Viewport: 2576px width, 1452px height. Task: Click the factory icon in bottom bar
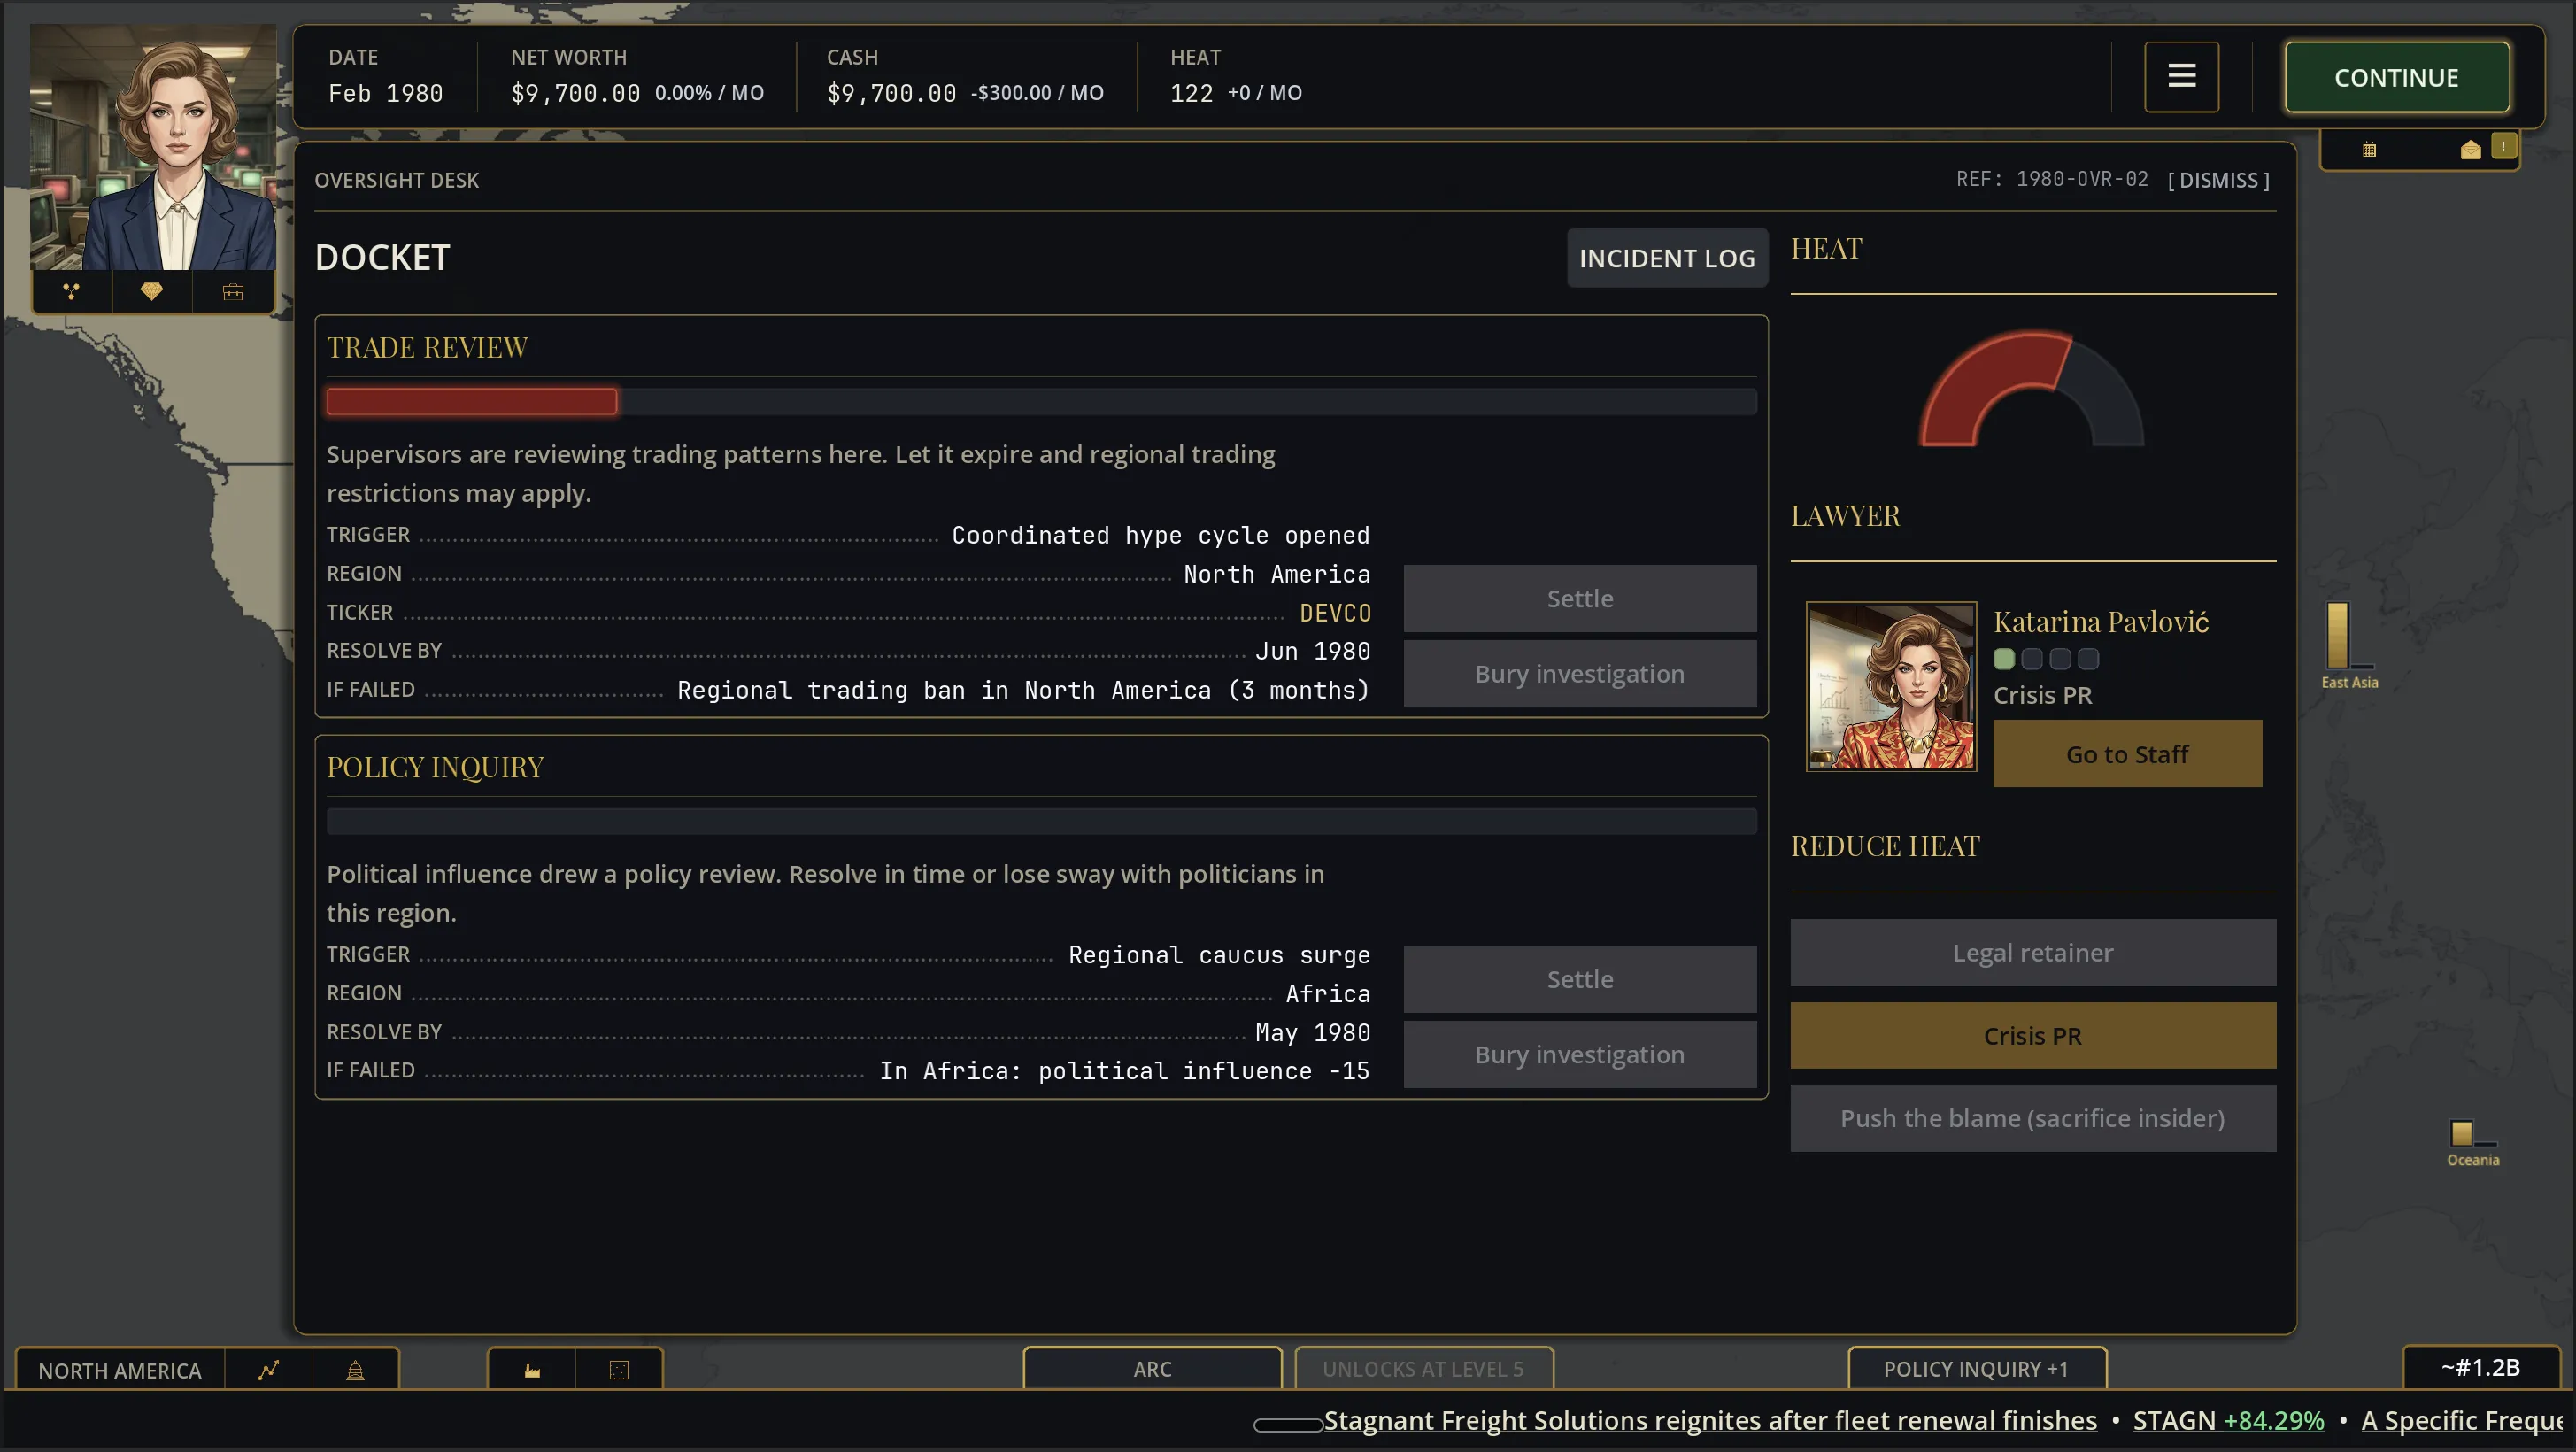click(532, 1370)
